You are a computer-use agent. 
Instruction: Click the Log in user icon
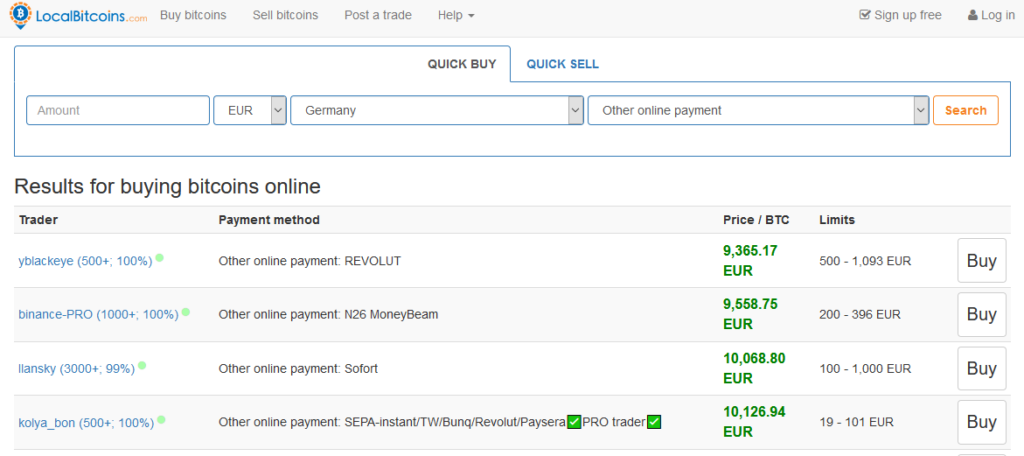972,15
